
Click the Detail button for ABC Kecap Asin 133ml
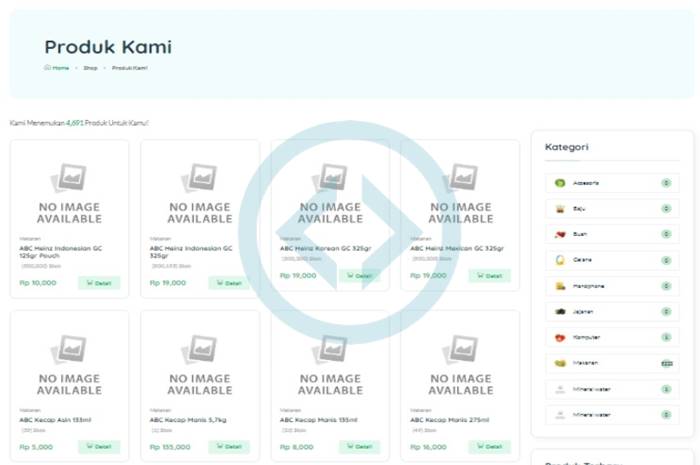99,448
